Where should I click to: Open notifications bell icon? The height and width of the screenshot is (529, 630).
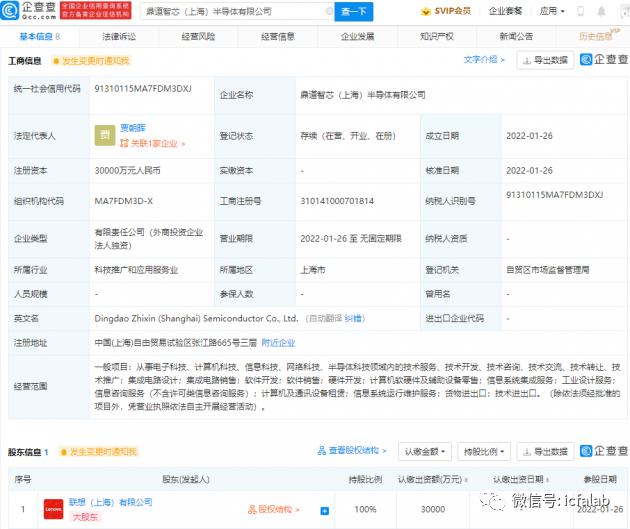(x=601, y=11)
